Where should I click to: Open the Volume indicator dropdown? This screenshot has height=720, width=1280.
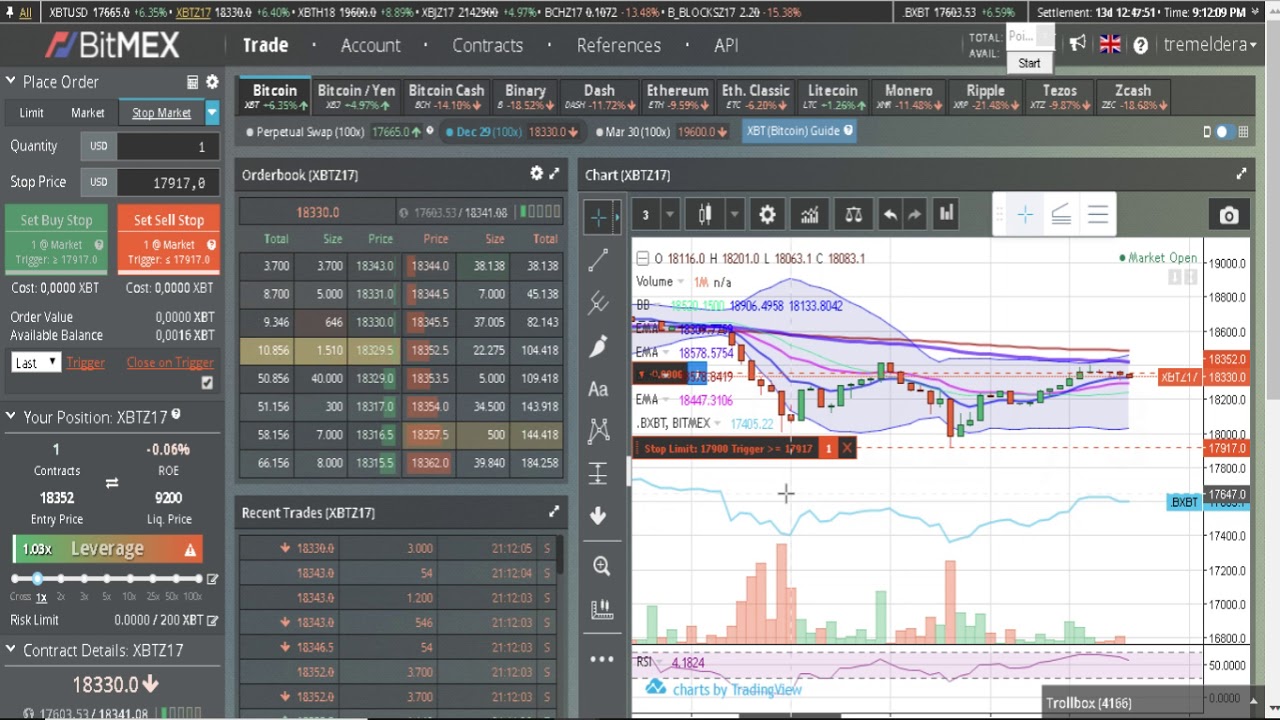point(680,282)
